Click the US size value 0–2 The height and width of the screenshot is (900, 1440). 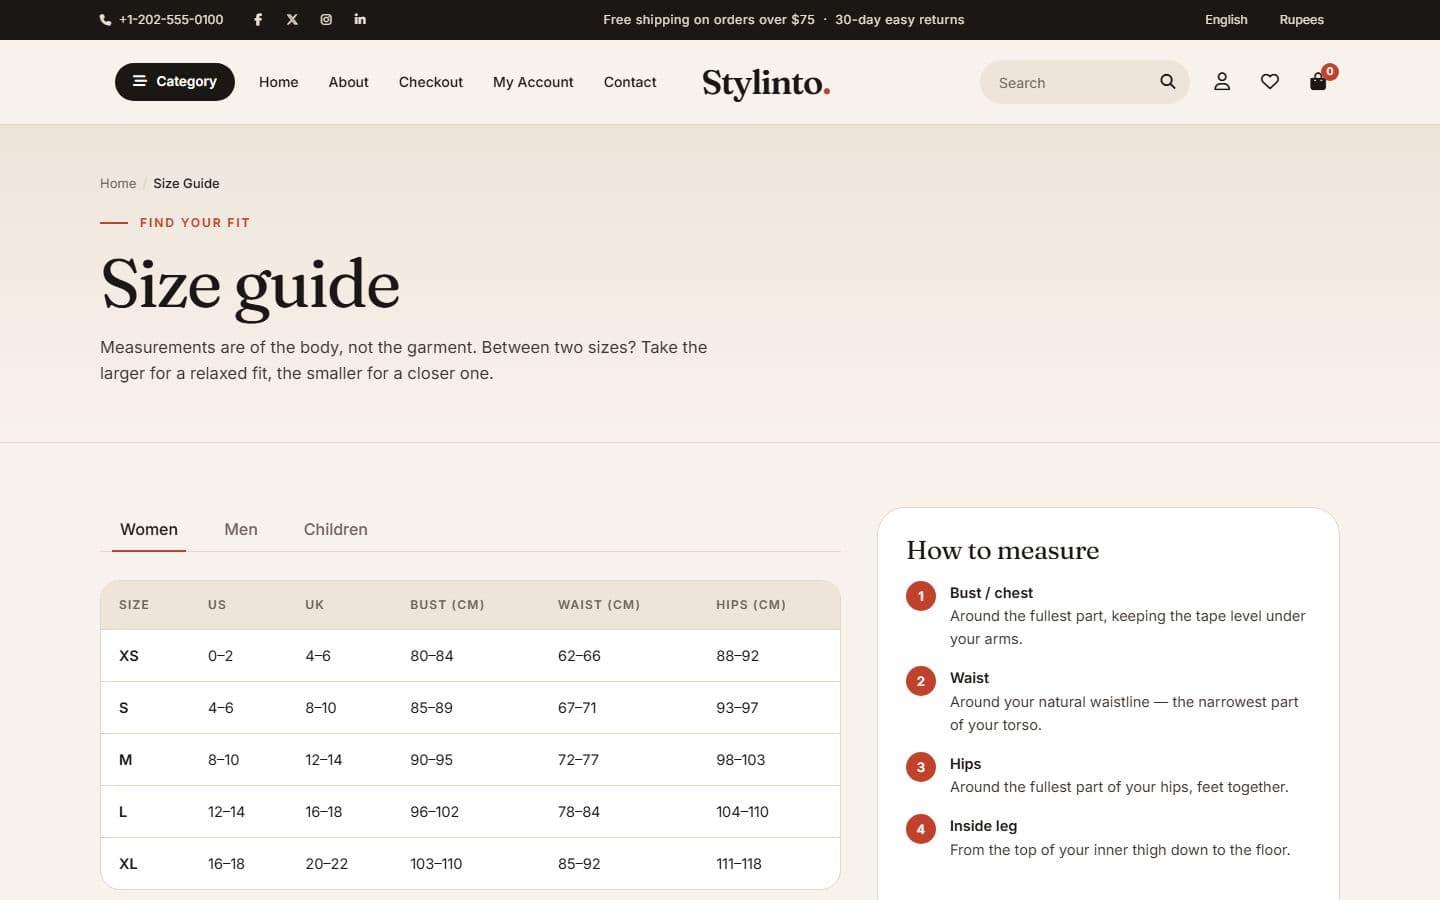point(220,656)
